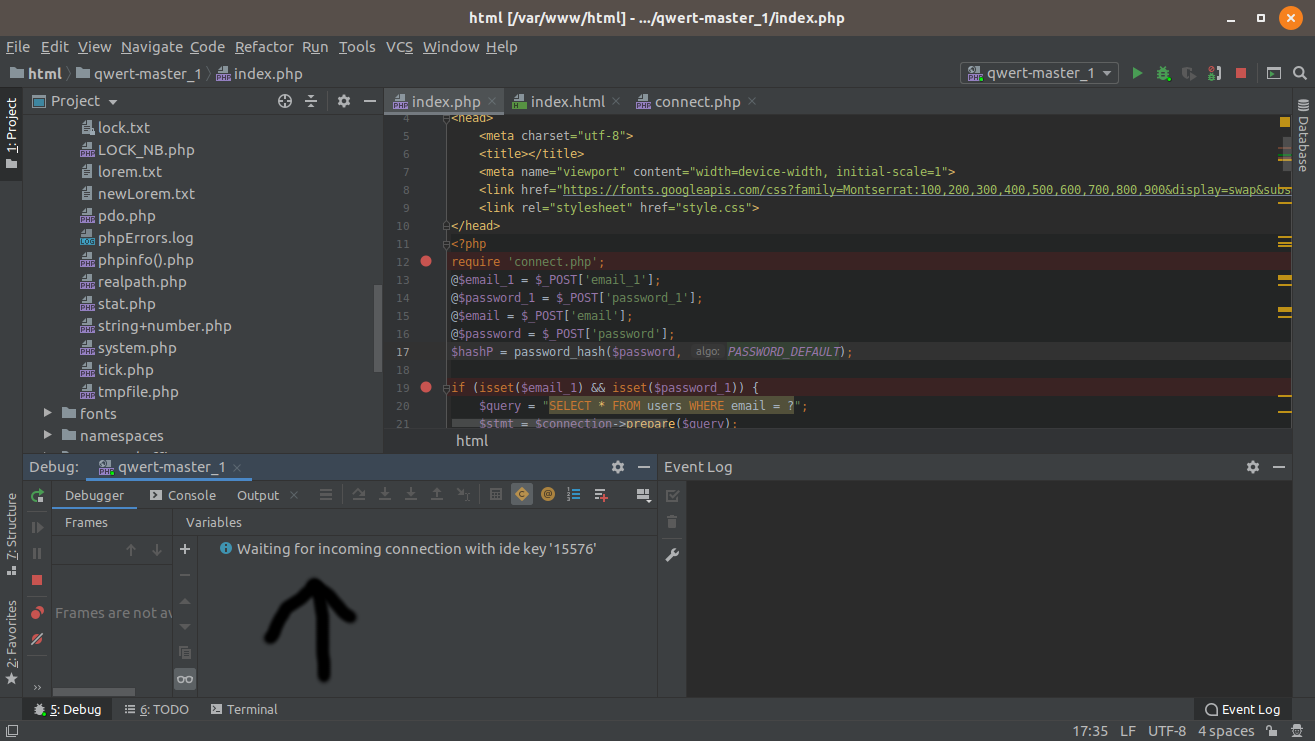Open the Project view dropdown
1315x741 pixels.
click(x=76, y=101)
